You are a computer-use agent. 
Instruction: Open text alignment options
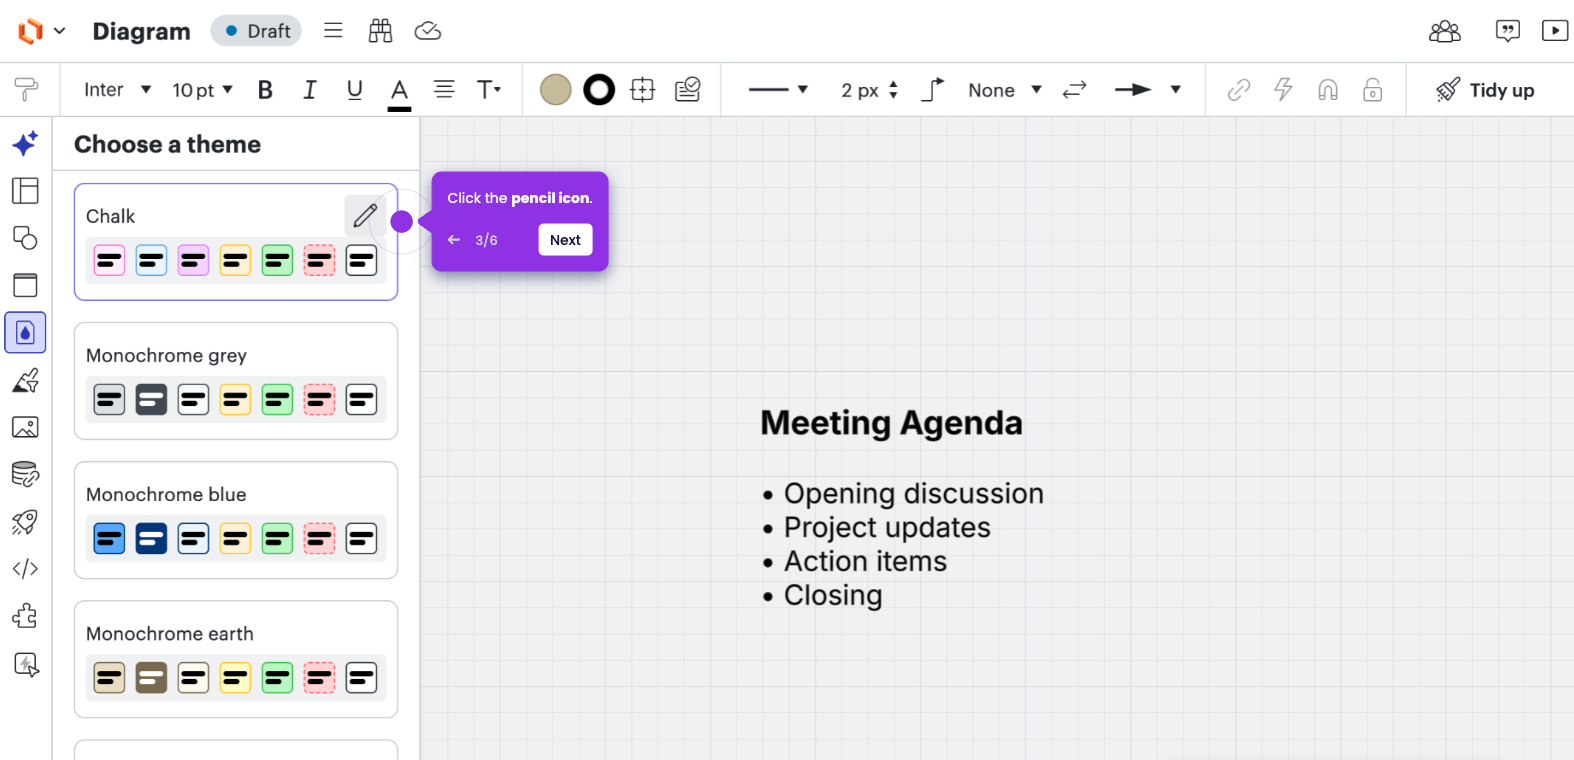click(444, 90)
